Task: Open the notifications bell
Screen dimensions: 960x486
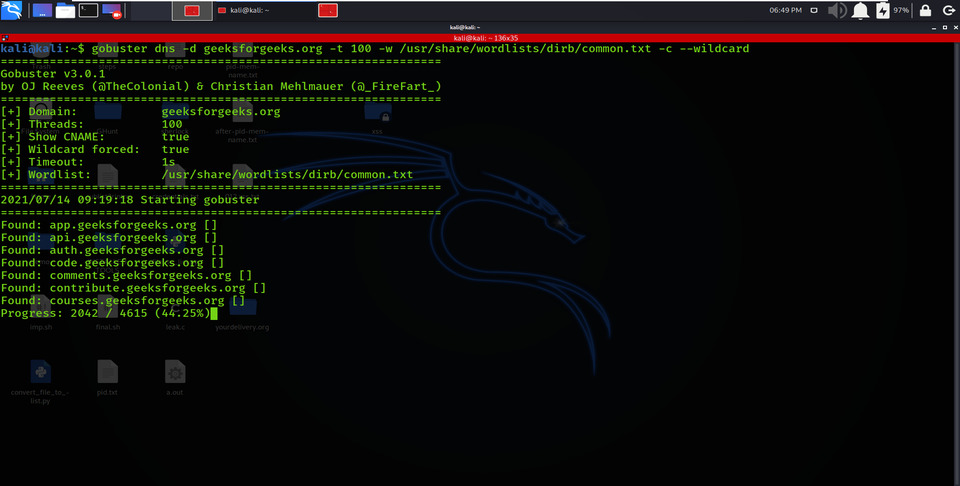Action: click(x=860, y=10)
